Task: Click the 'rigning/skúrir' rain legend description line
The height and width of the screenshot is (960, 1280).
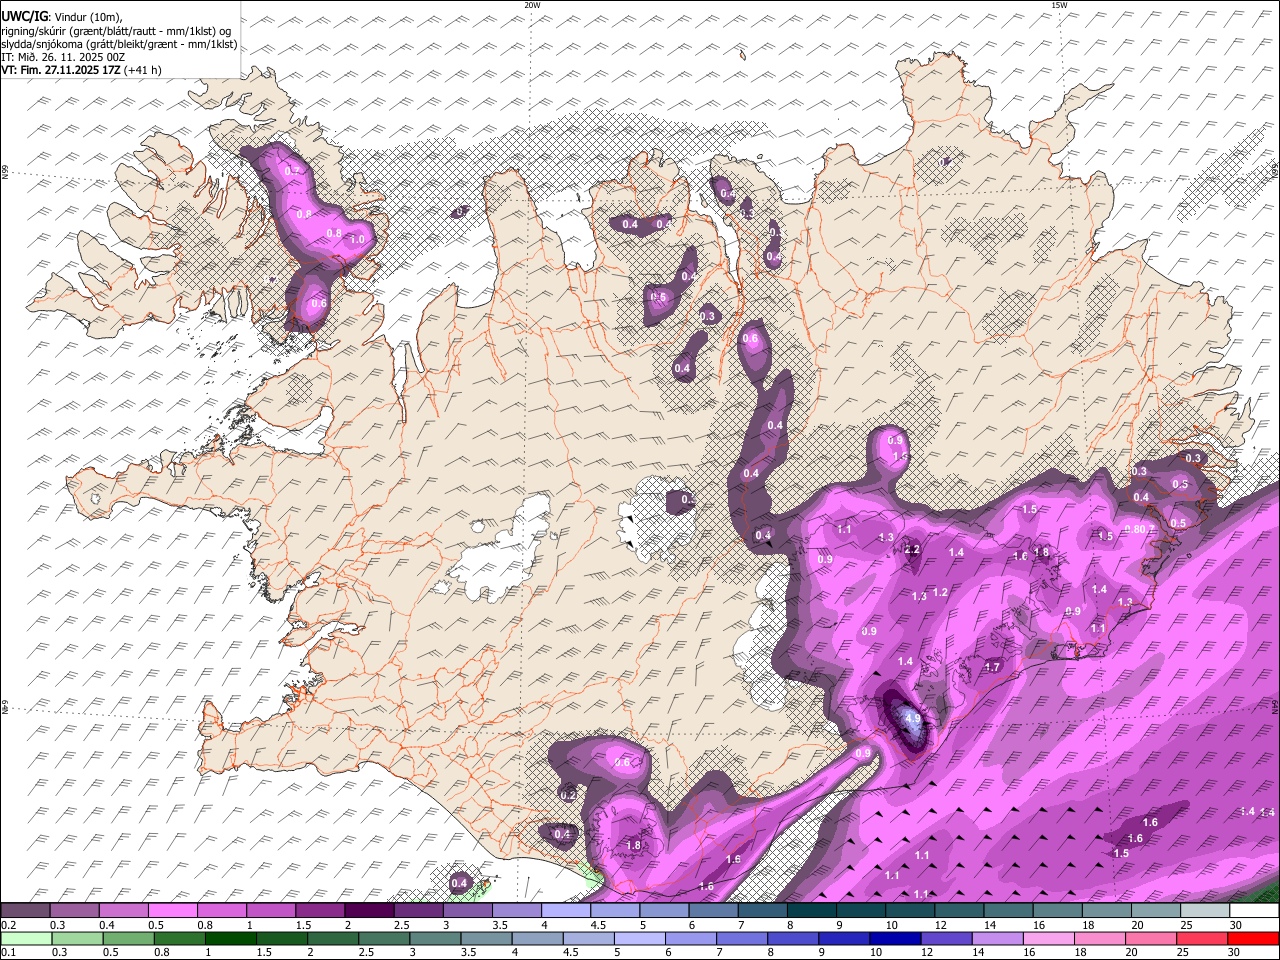Action: (115, 30)
